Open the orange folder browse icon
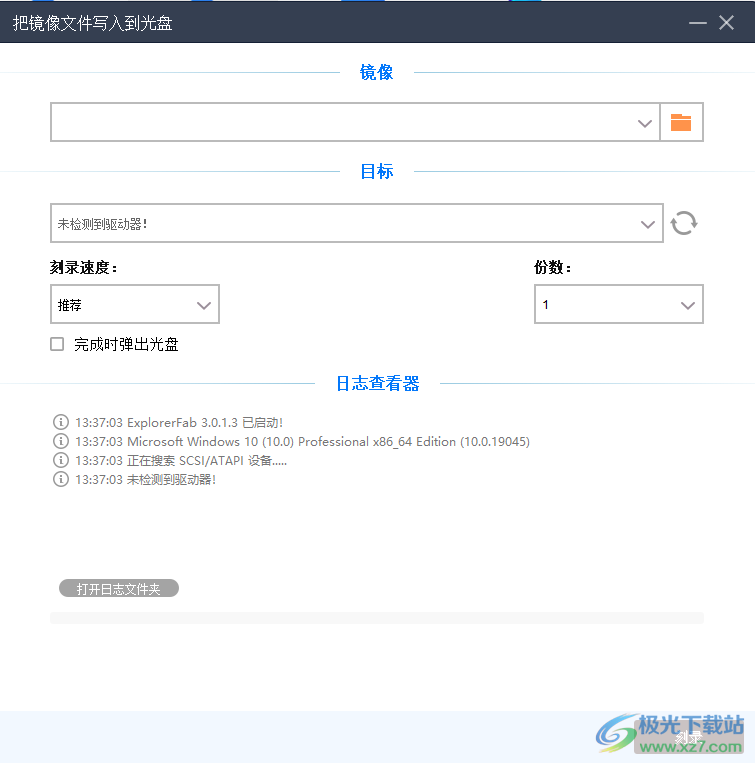 pos(681,122)
